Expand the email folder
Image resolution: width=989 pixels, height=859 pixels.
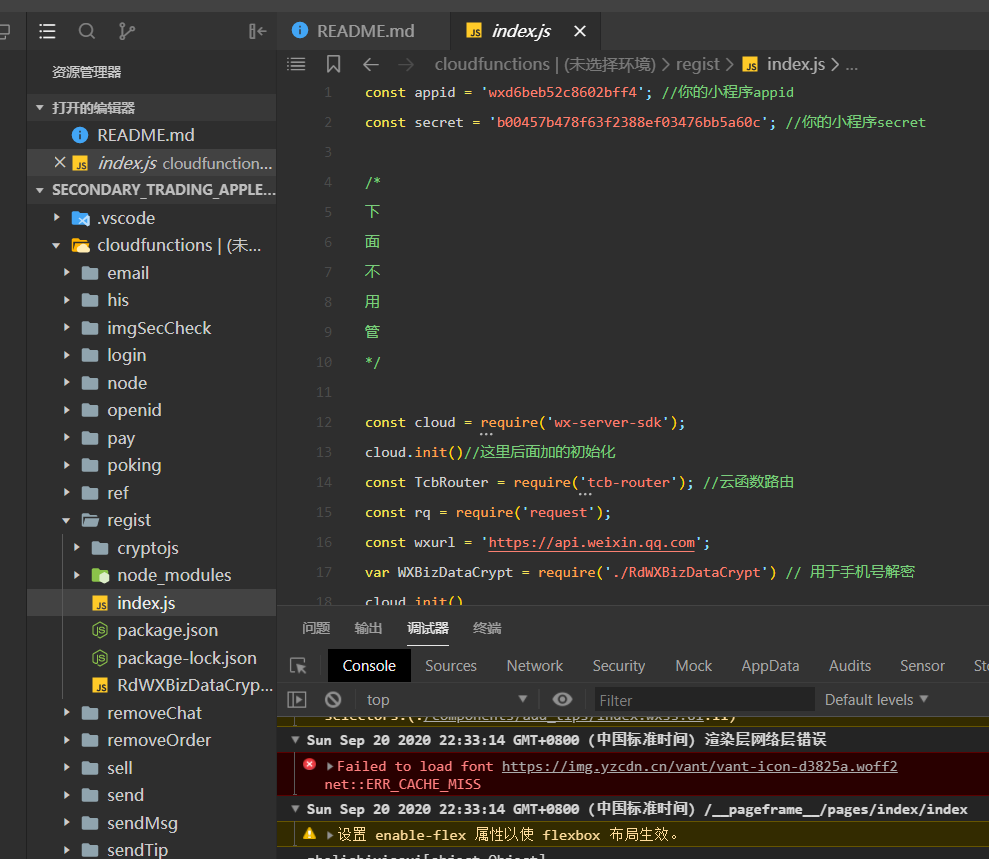click(x=67, y=272)
